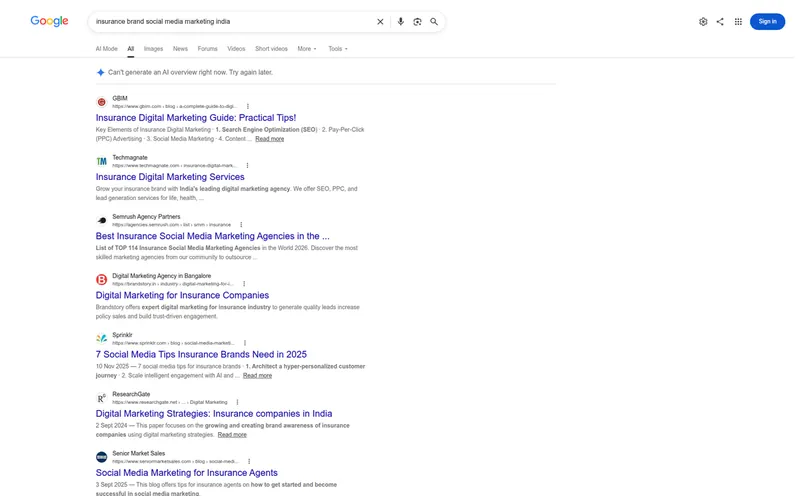Open more options for GBIM result
800x496 pixels.
coord(248,106)
